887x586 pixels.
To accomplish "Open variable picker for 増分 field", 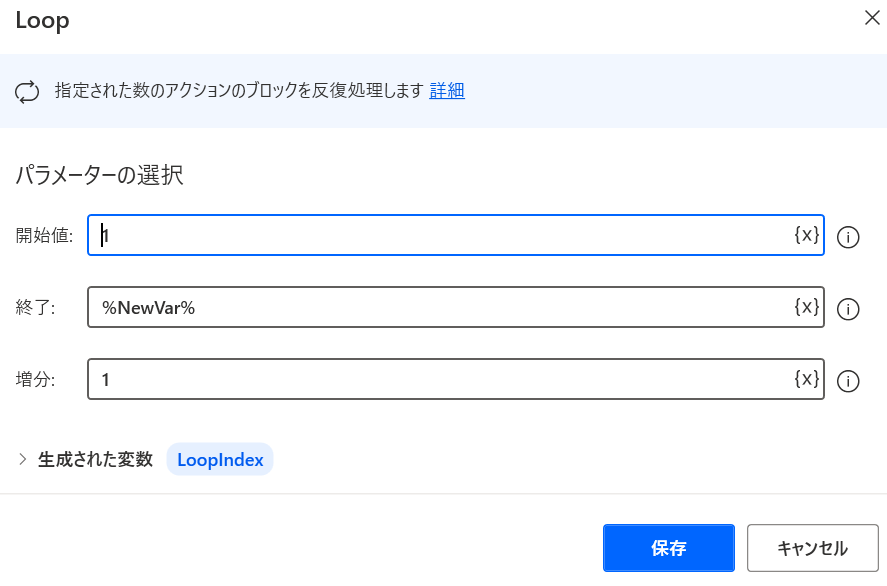I will [806, 380].
